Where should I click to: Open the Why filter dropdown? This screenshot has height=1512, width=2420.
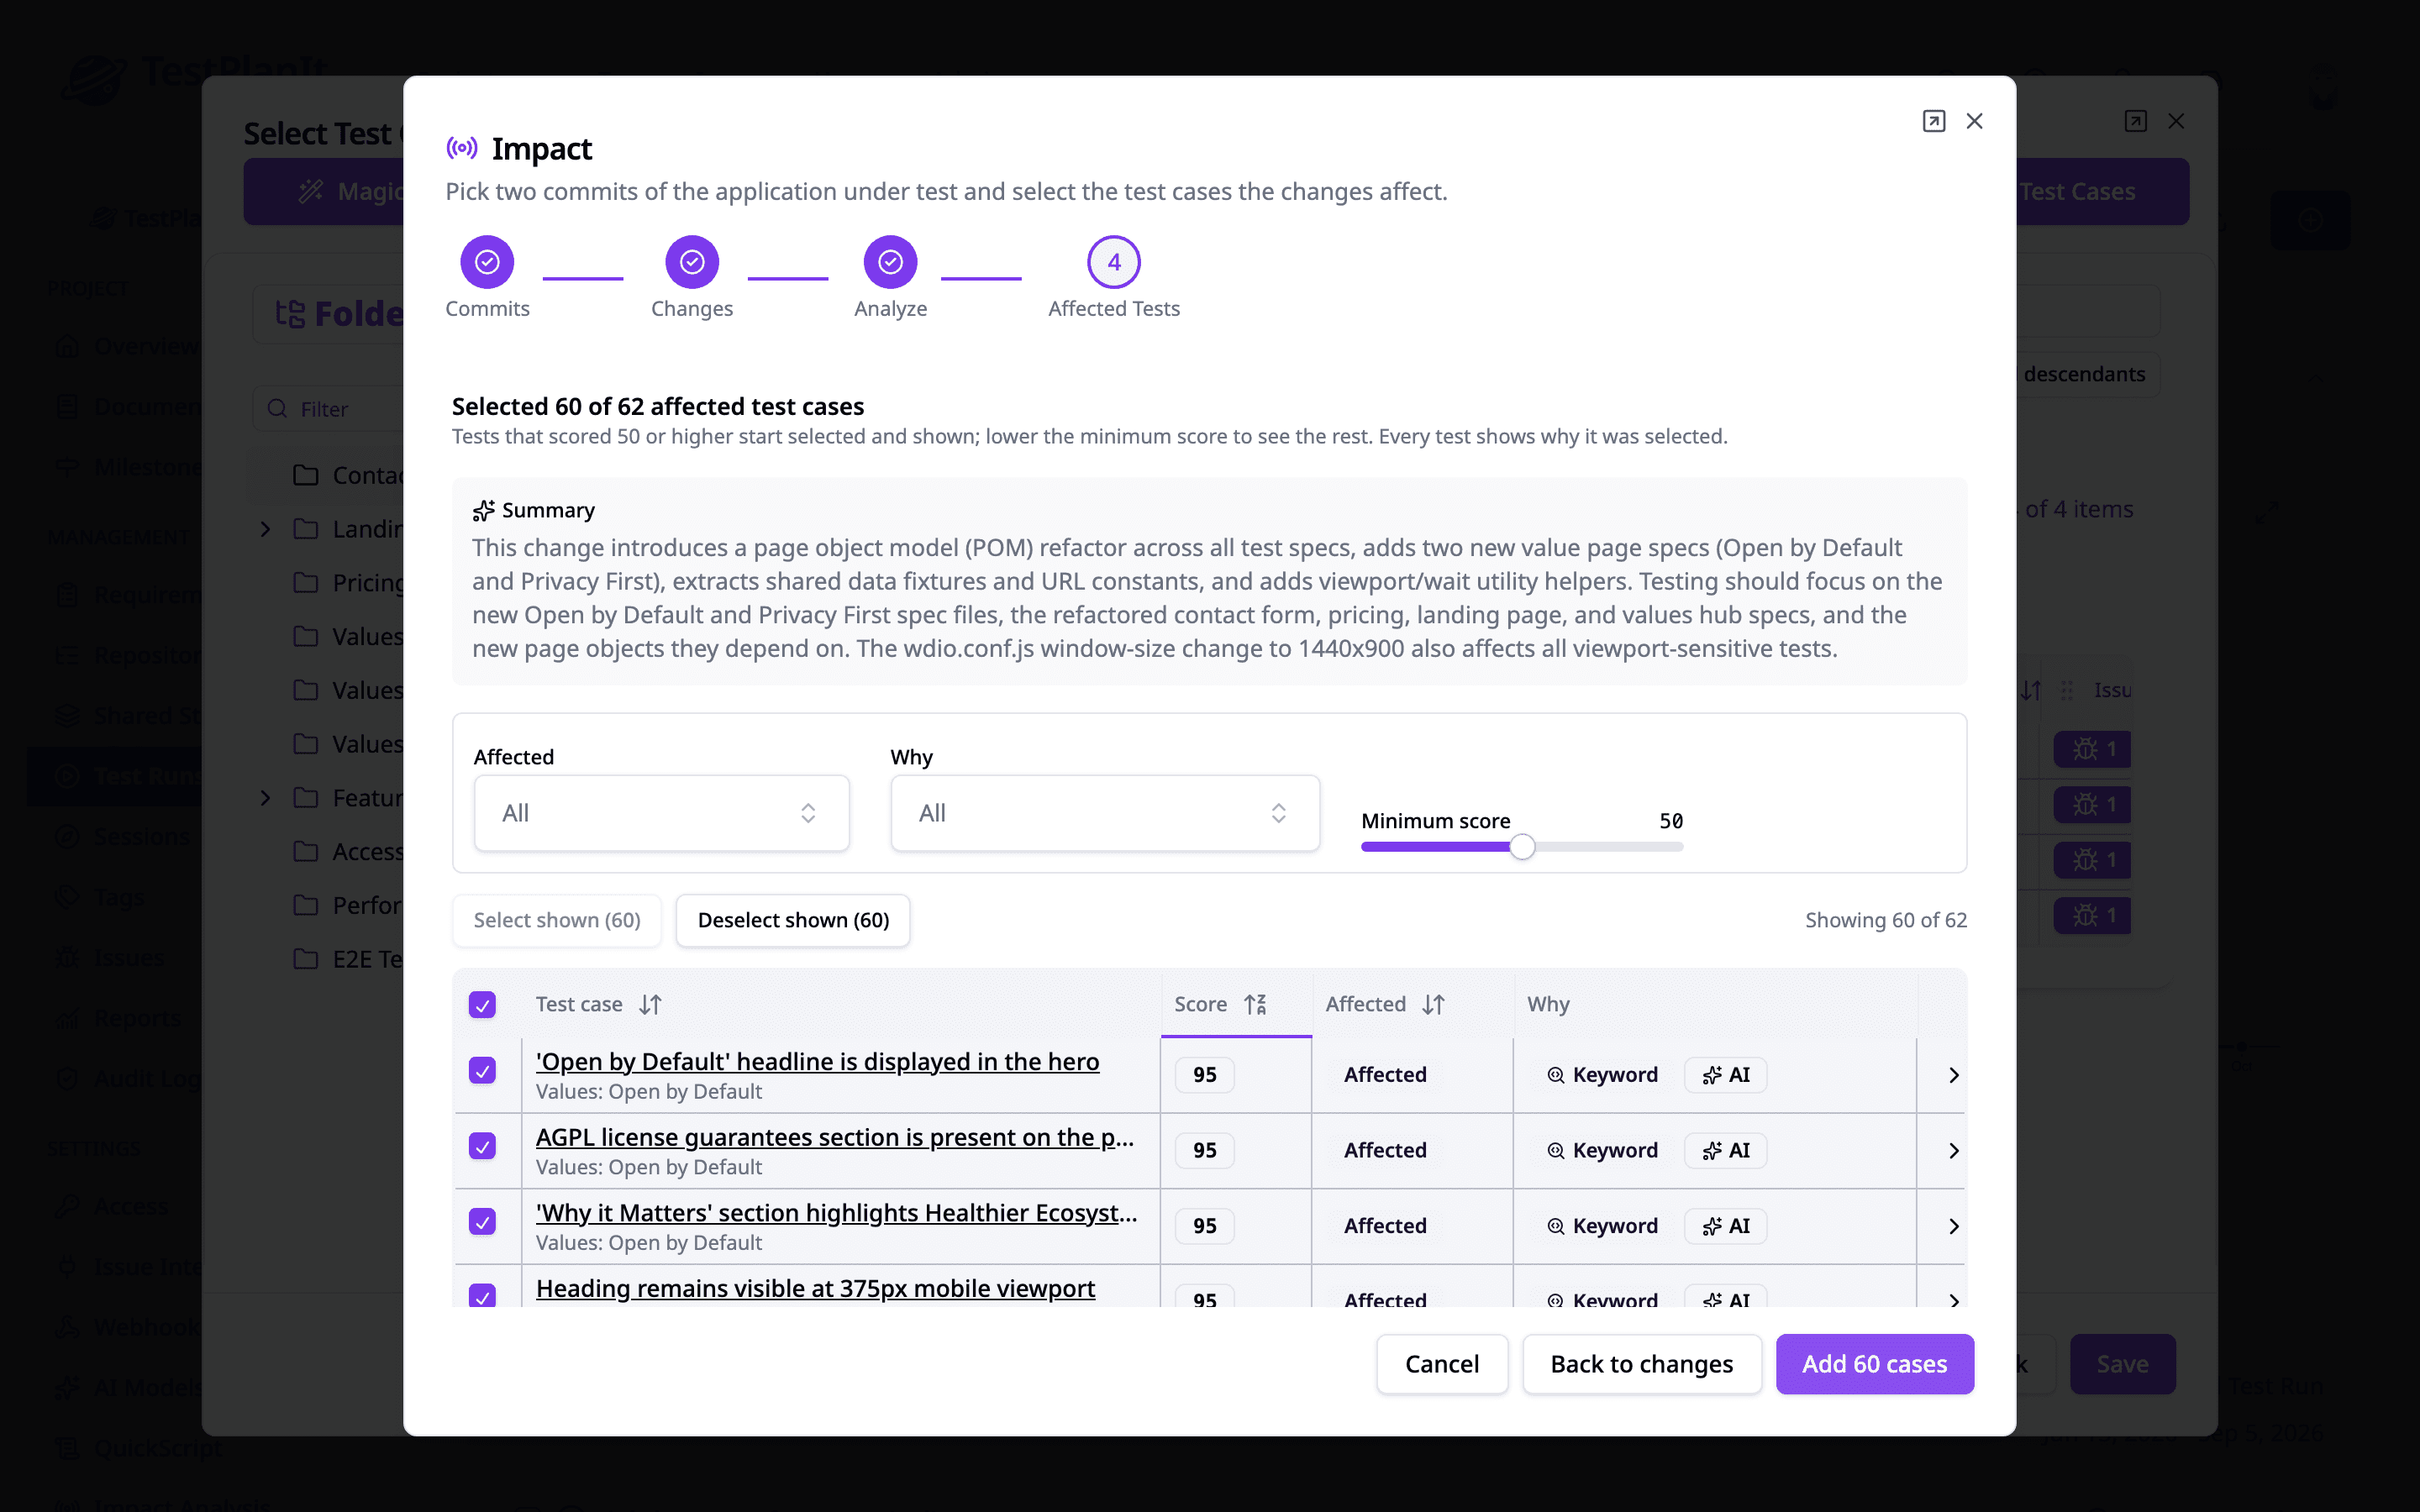1104,813
